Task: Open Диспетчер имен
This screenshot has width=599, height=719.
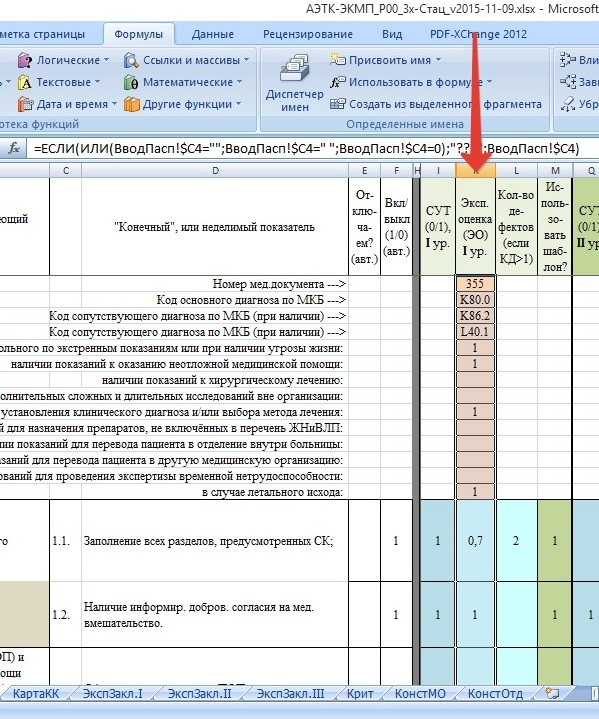Action: pyautogui.click(x=294, y=83)
